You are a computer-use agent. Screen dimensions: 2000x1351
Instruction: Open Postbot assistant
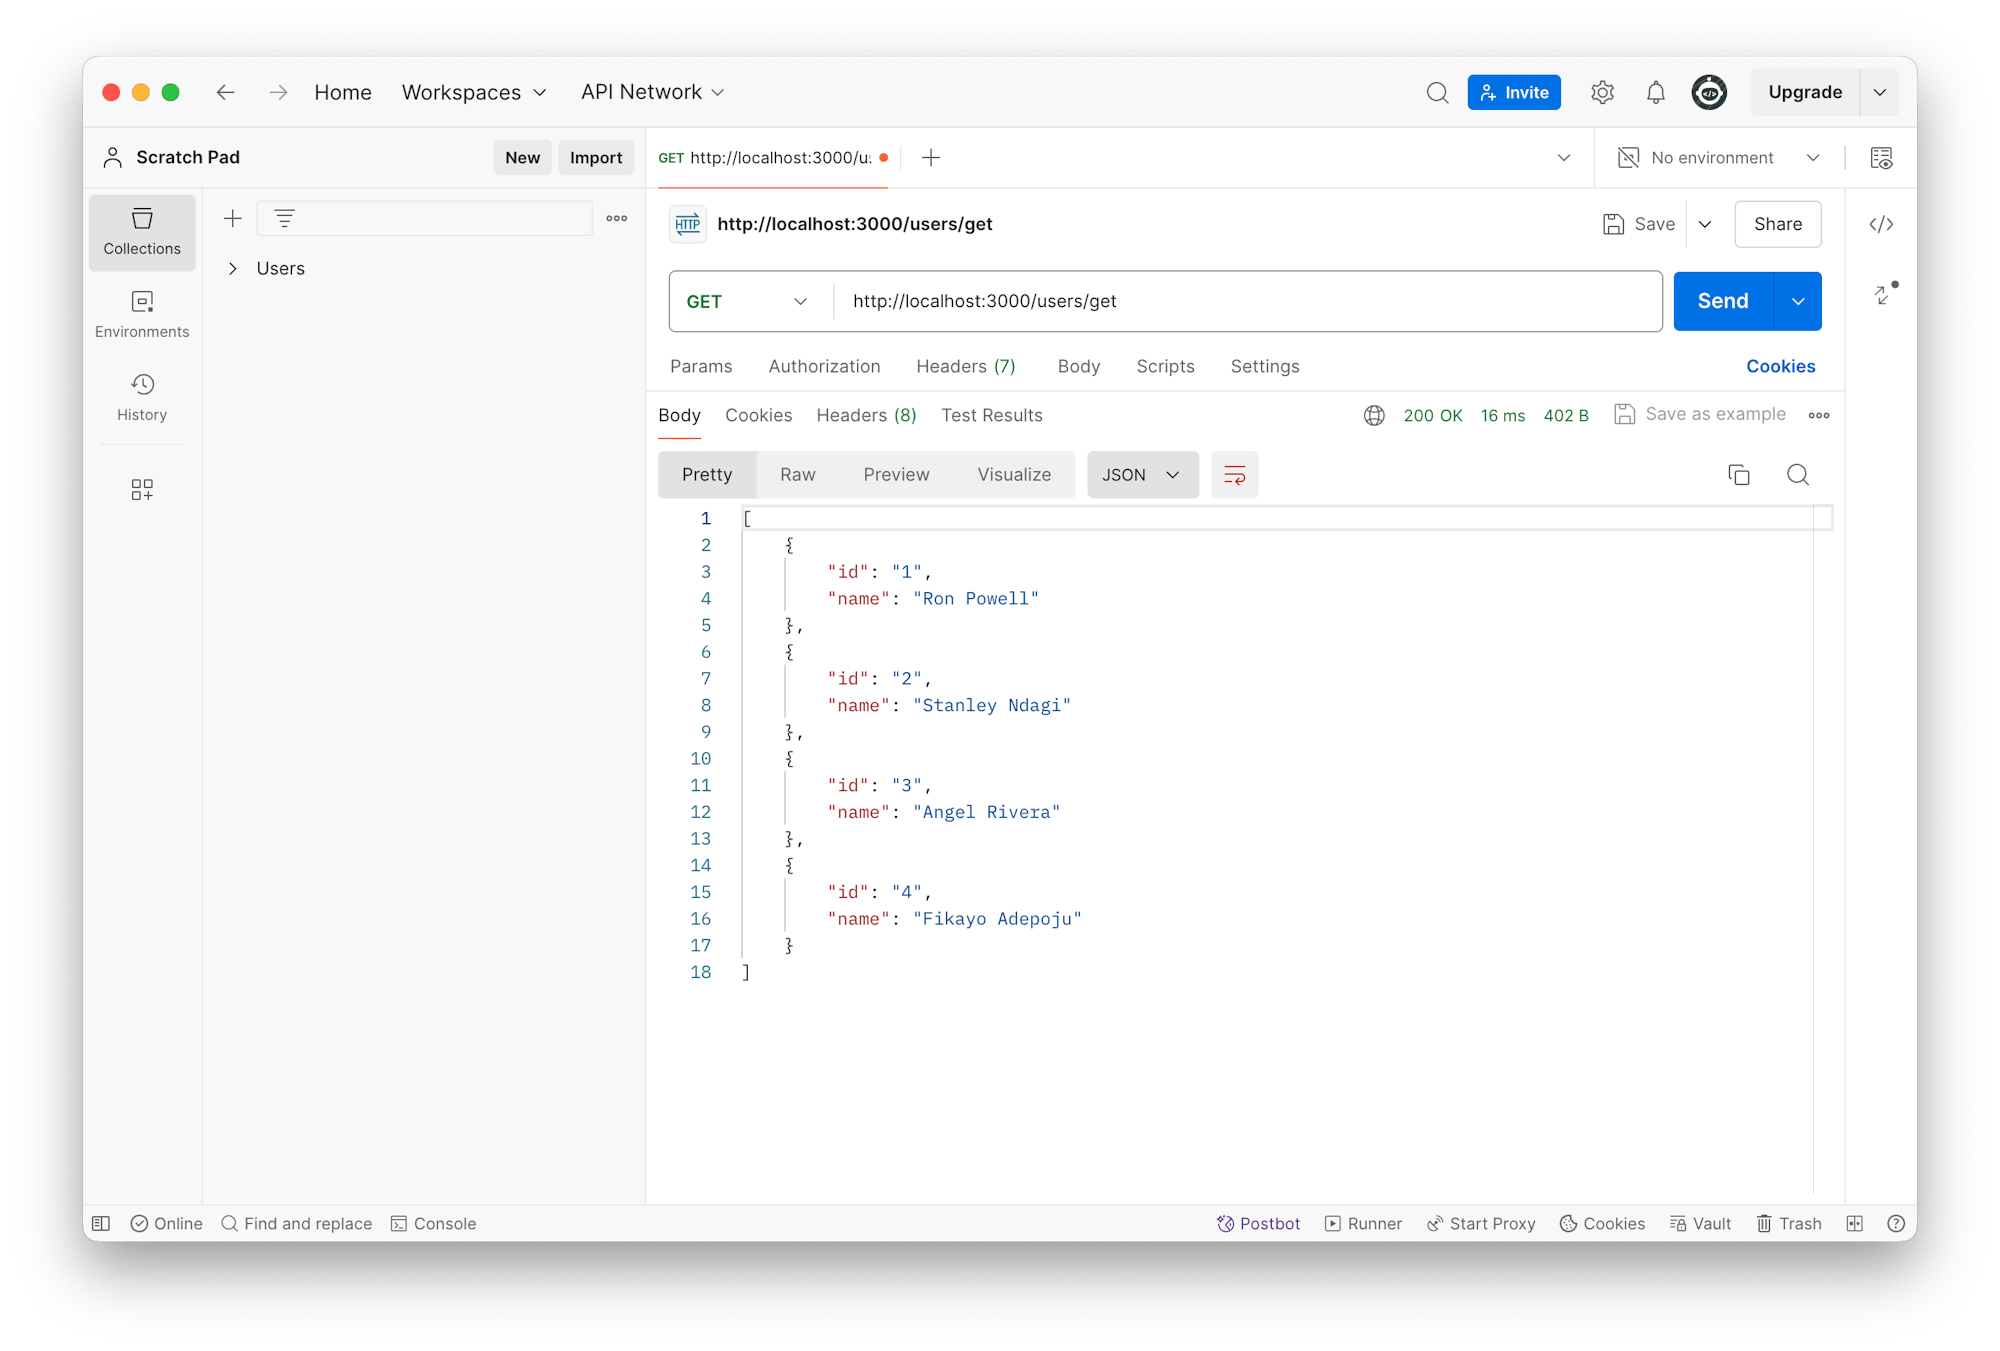(1258, 1223)
